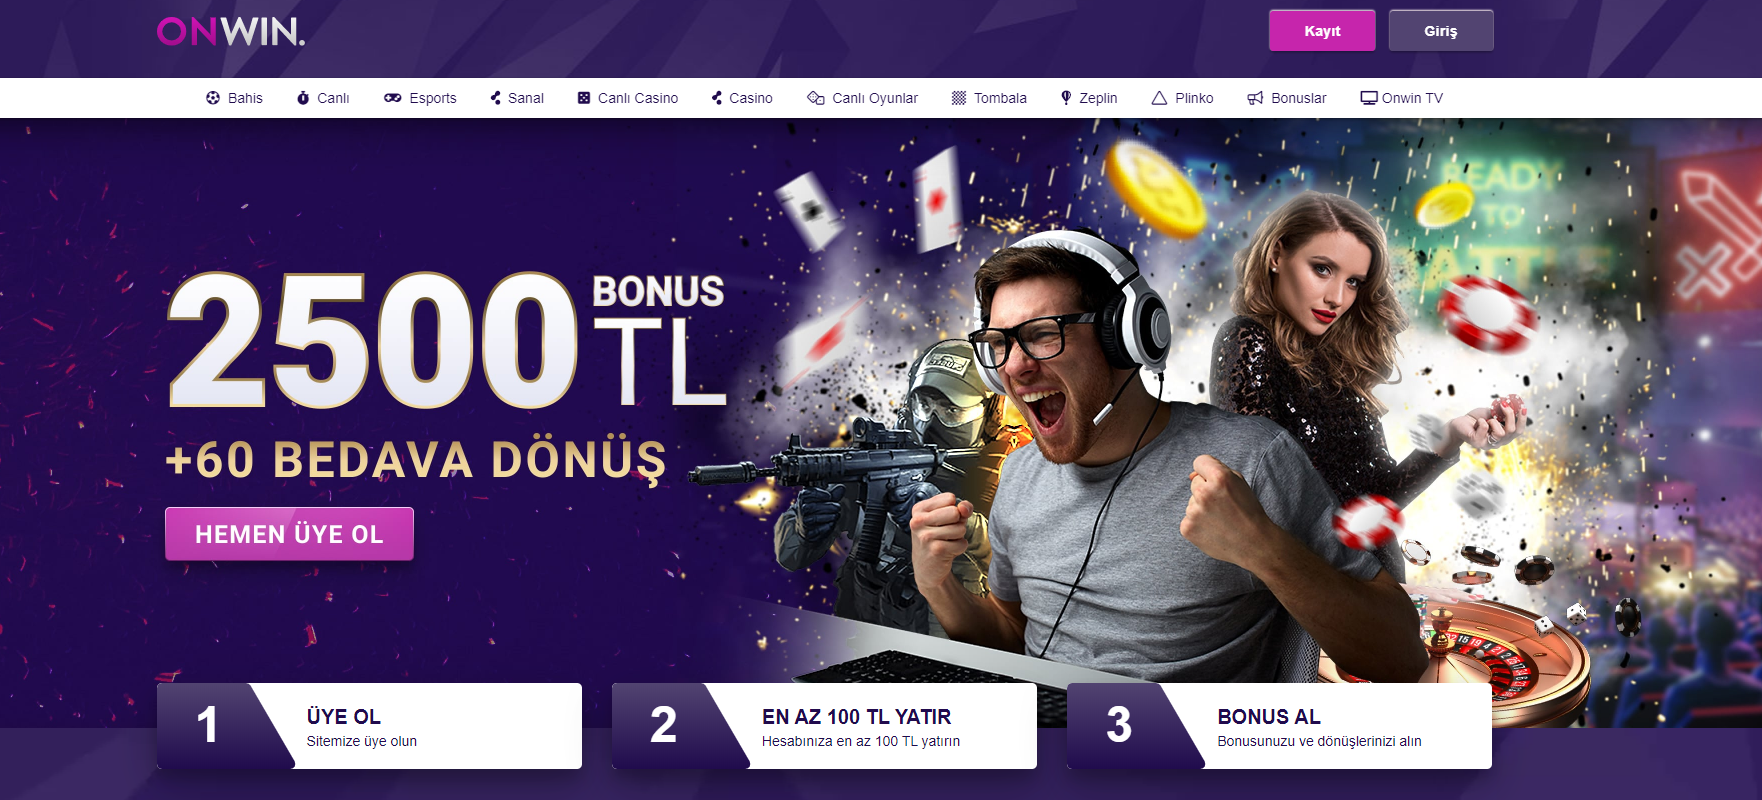1762x800 pixels.
Task: Click the stopwatch icon beside Canlı
Action: pos(303,98)
